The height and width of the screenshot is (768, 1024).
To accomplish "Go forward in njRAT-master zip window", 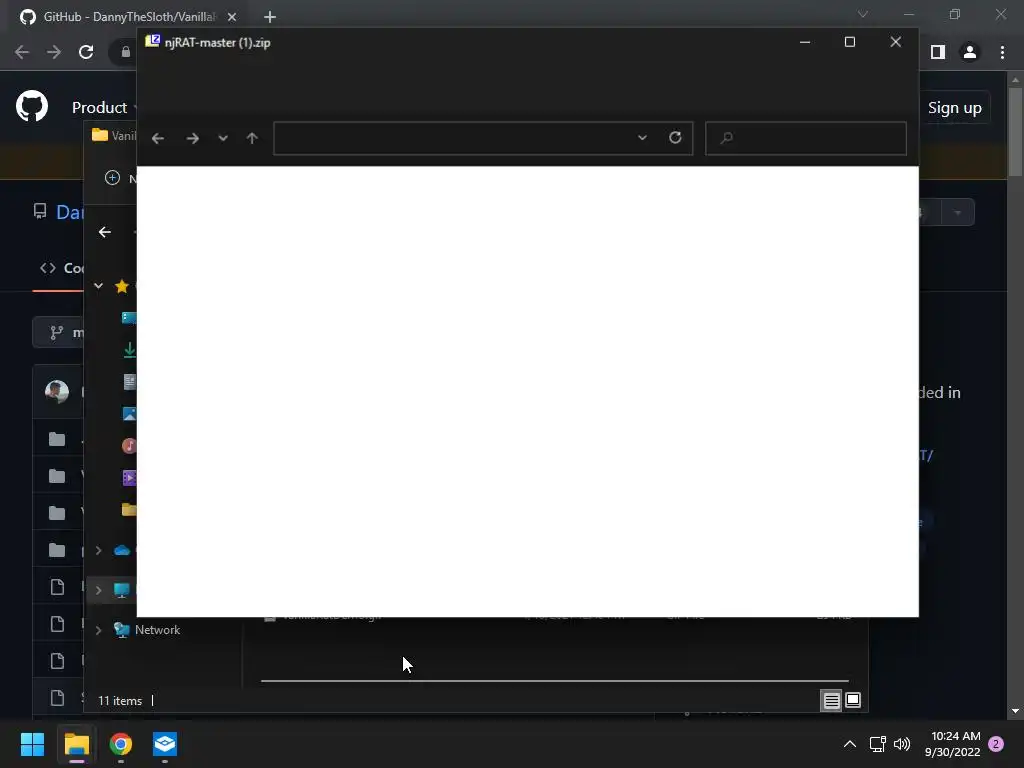I will (x=192, y=138).
